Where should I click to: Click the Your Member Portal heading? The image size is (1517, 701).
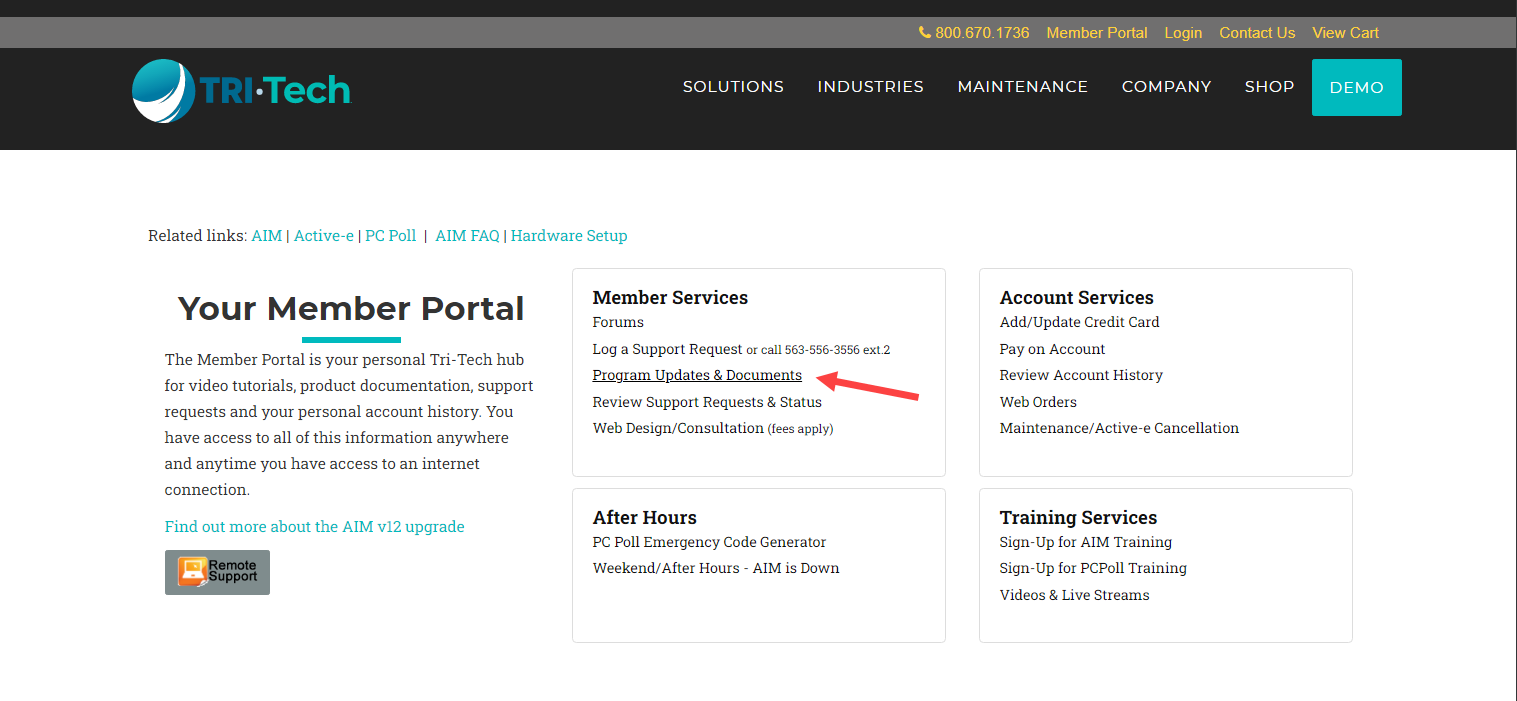click(351, 309)
